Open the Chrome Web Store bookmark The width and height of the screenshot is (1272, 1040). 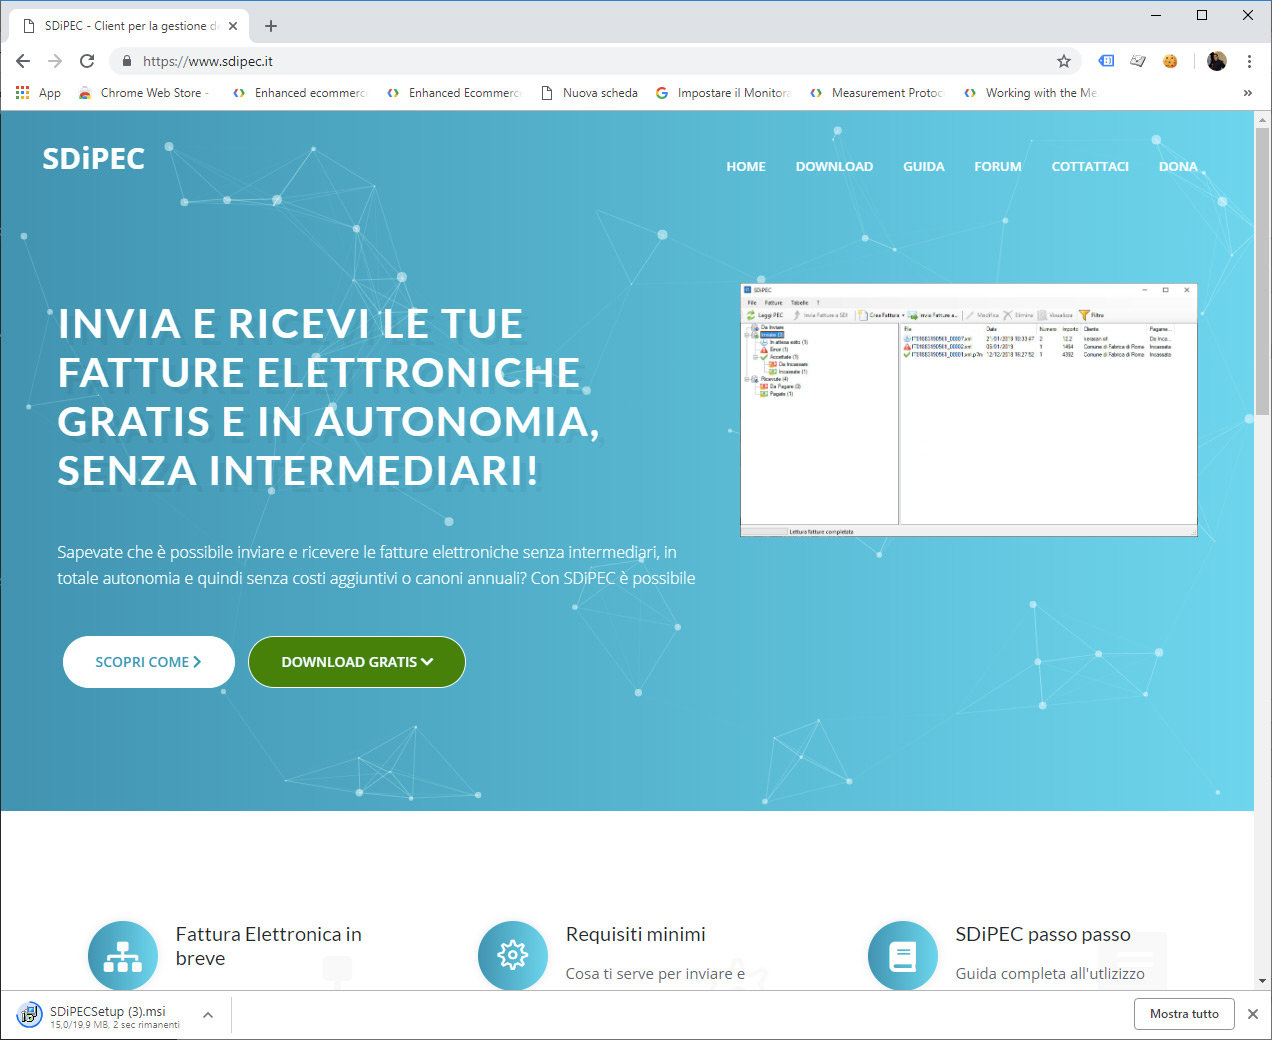point(143,93)
